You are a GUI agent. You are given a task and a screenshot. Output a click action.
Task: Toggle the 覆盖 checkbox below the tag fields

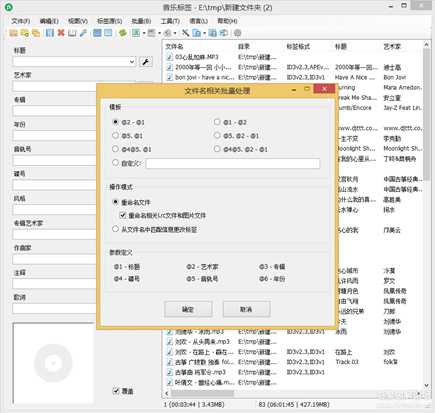click(116, 391)
